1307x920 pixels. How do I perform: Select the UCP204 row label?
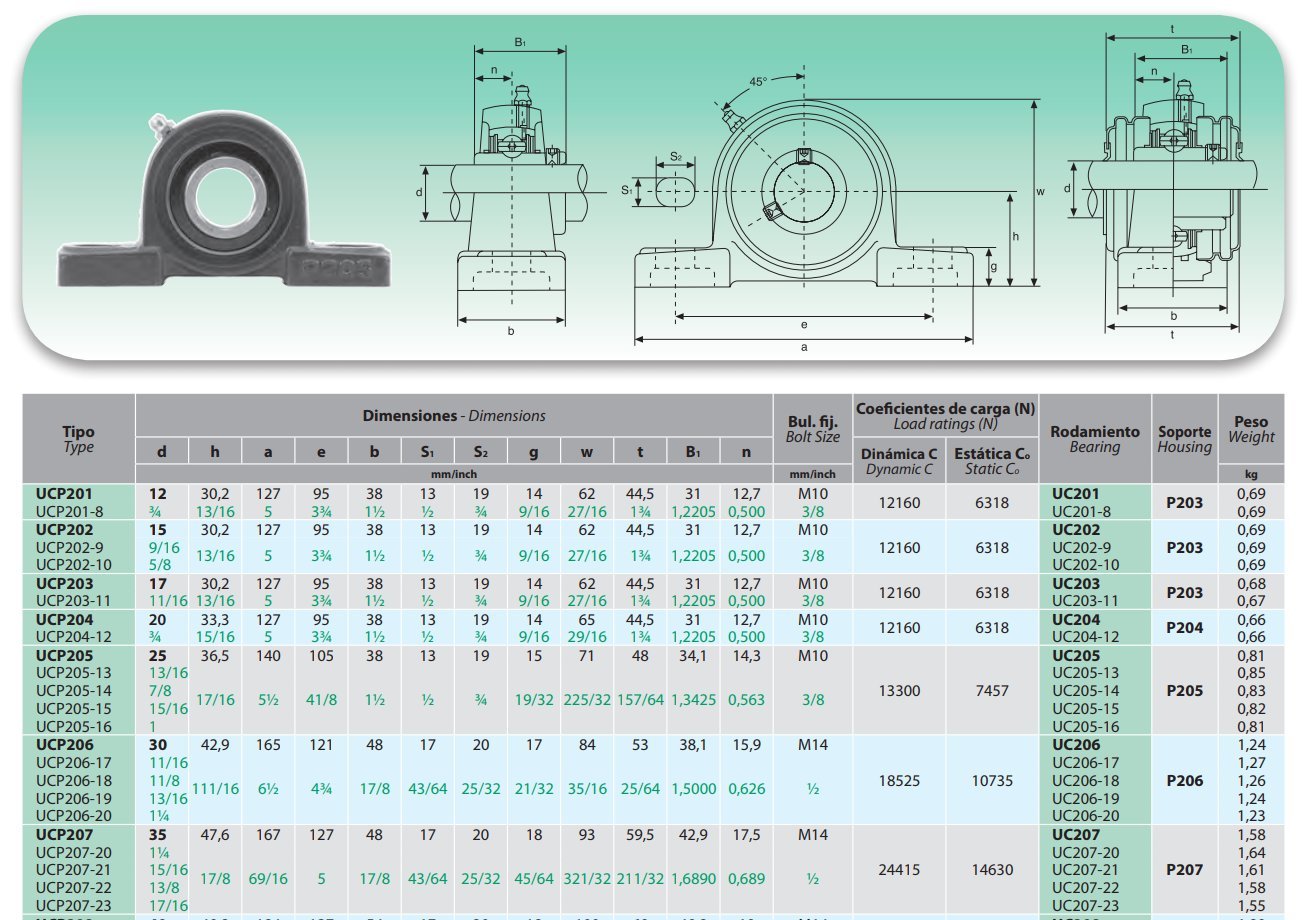click(65, 619)
